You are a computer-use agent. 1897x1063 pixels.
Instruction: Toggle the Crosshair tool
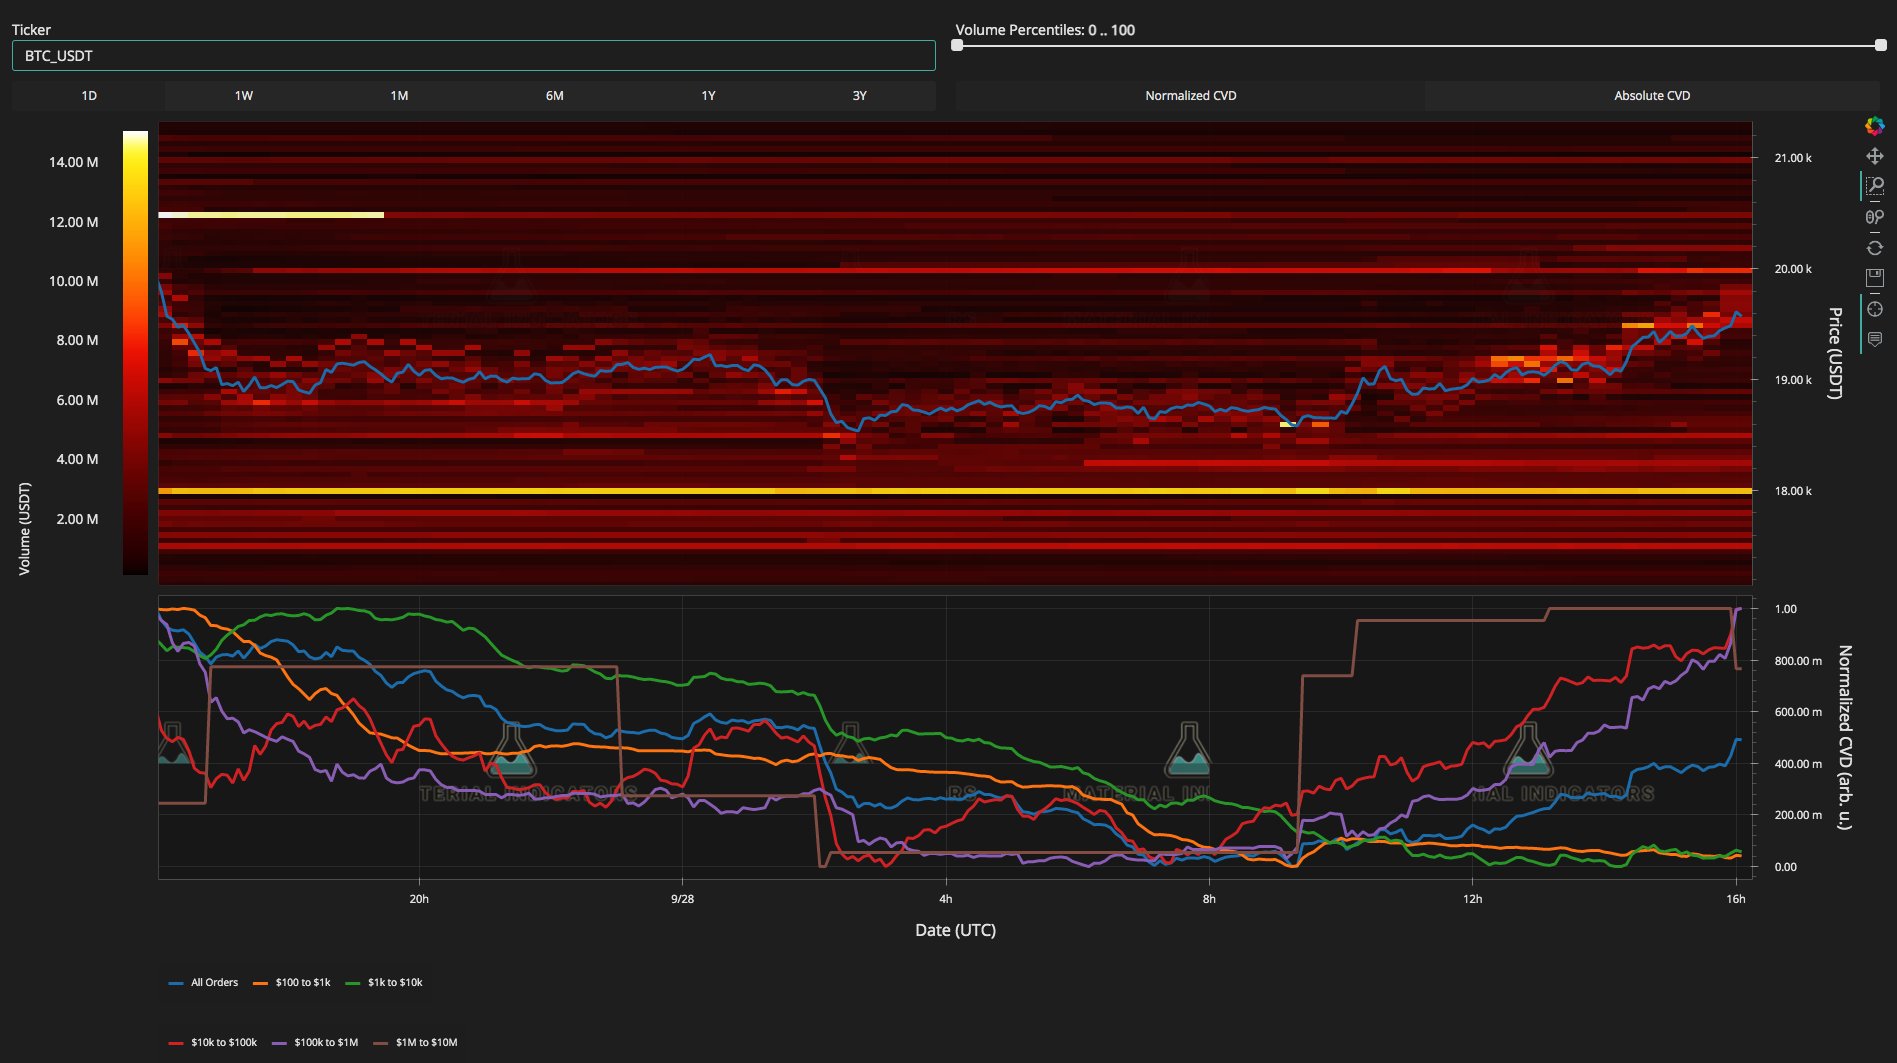click(1874, 309)
